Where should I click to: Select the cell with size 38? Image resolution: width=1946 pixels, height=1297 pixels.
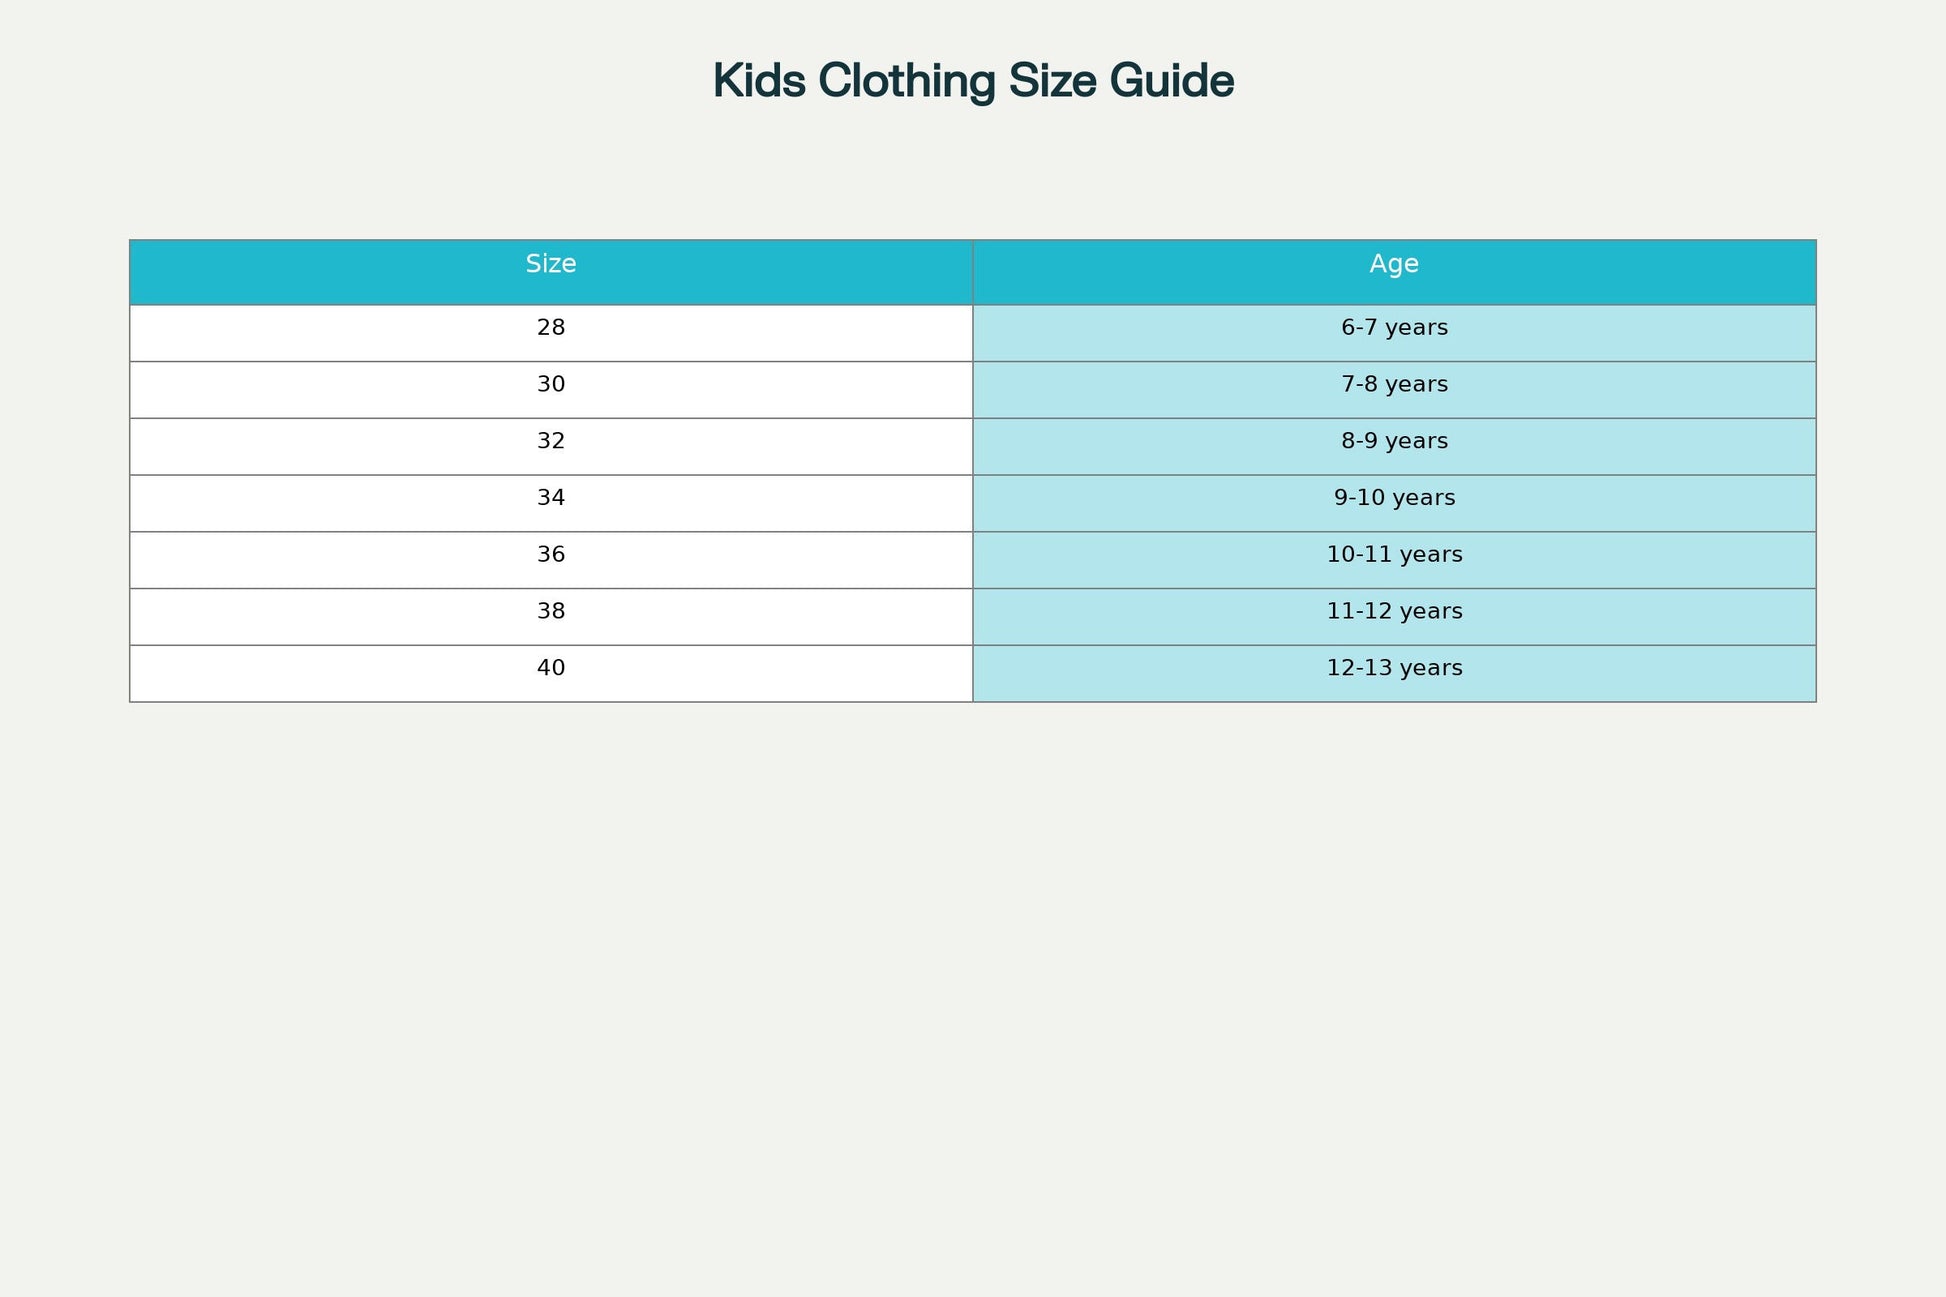click(551, 612)
